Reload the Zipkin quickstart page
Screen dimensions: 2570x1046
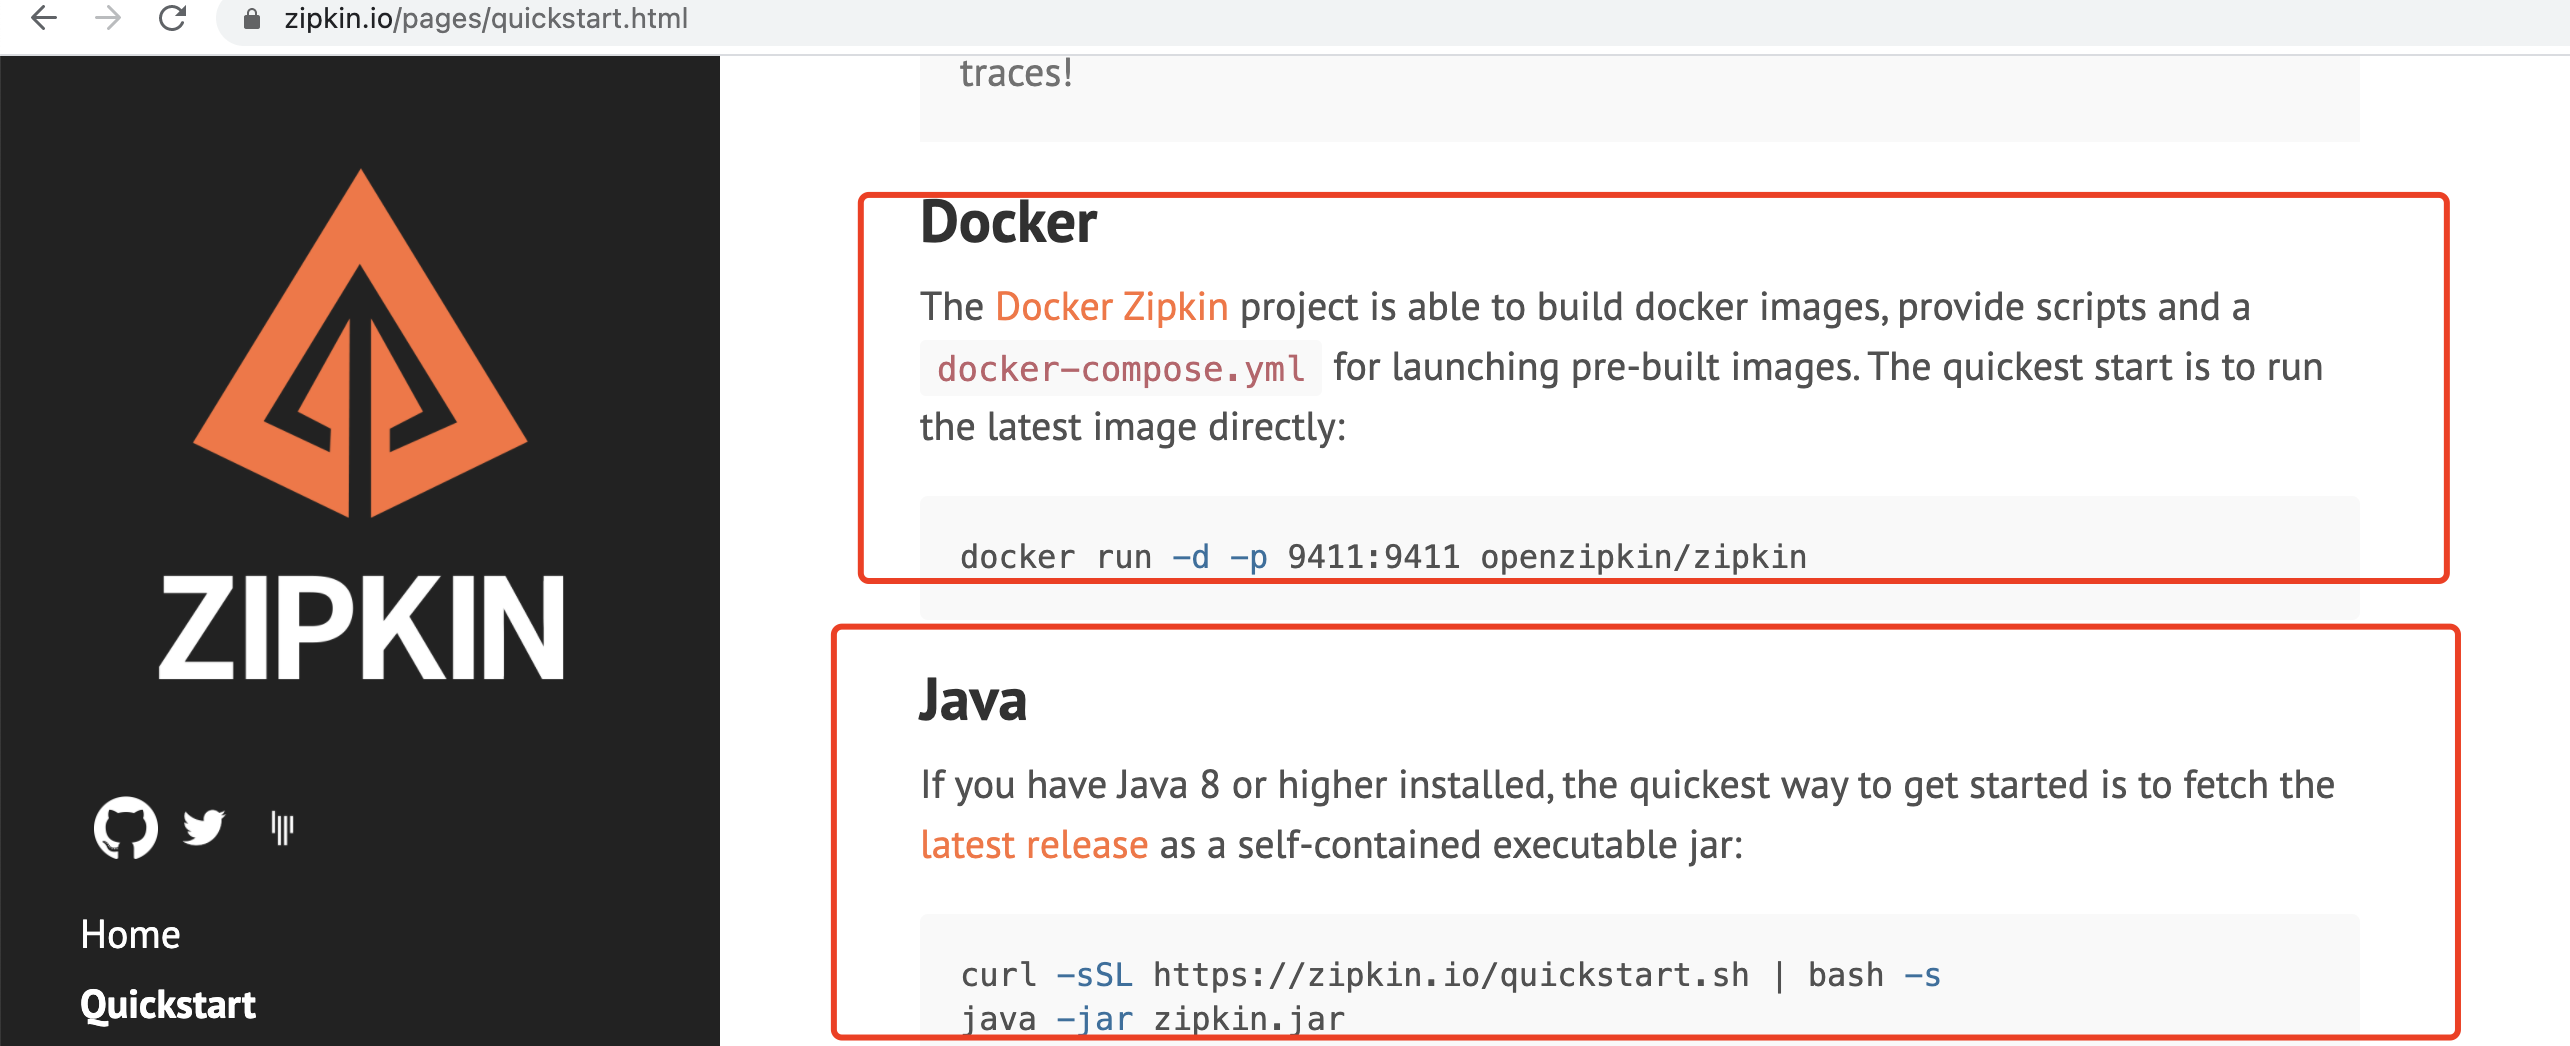tap(173, 18)
